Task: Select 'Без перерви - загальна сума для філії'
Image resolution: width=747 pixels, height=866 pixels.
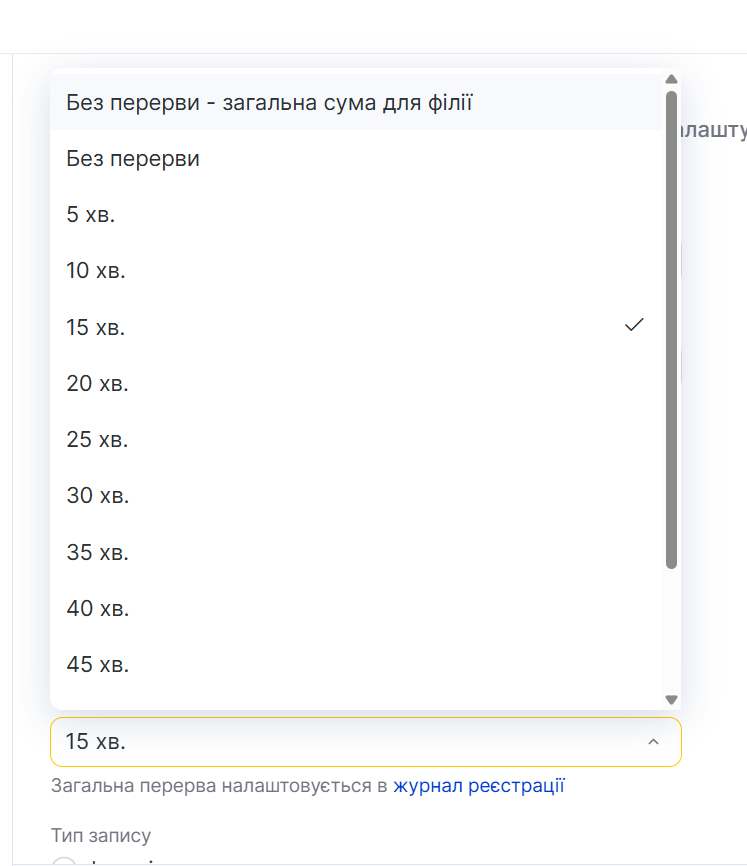Action: (269, 102)
